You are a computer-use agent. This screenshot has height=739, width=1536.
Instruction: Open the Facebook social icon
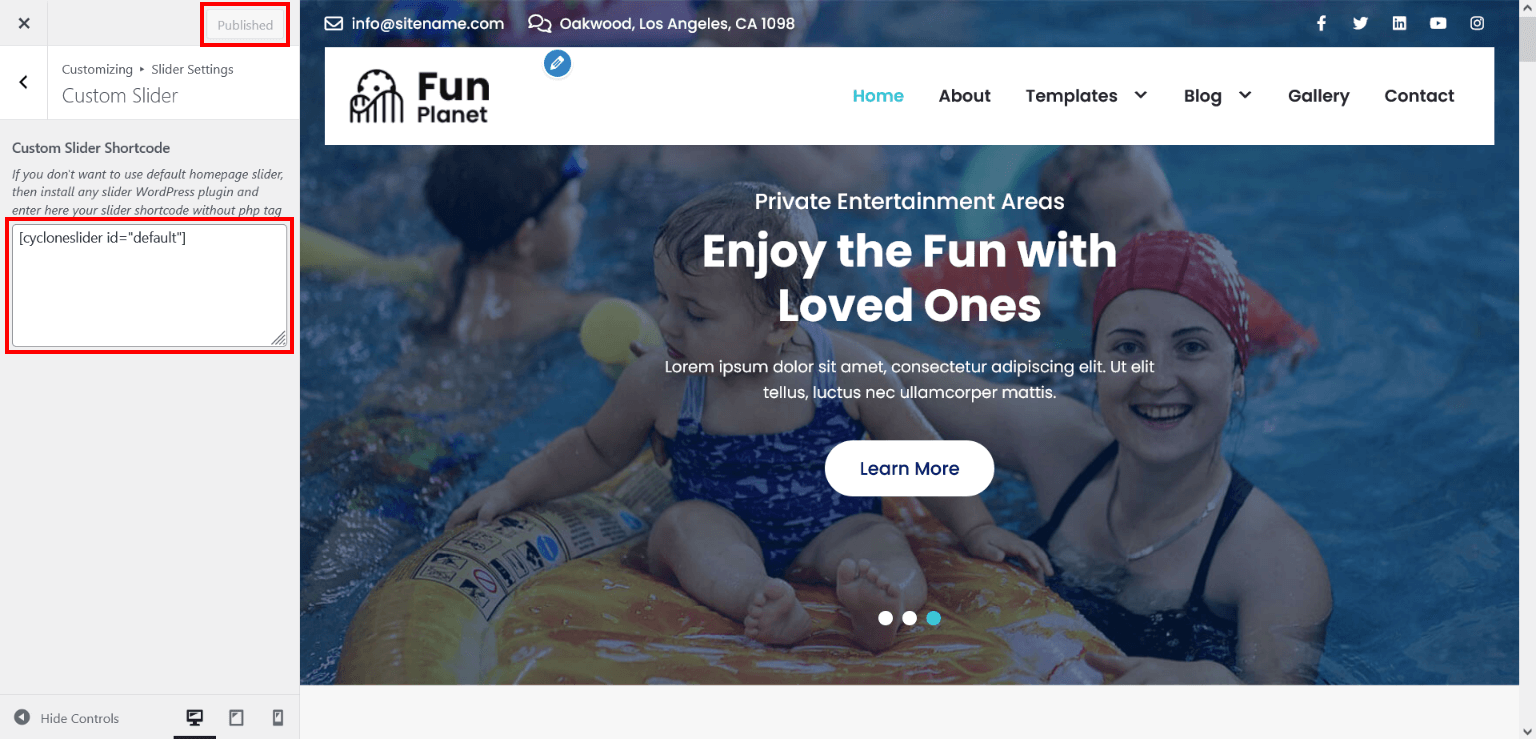[x=1321, y=23]
